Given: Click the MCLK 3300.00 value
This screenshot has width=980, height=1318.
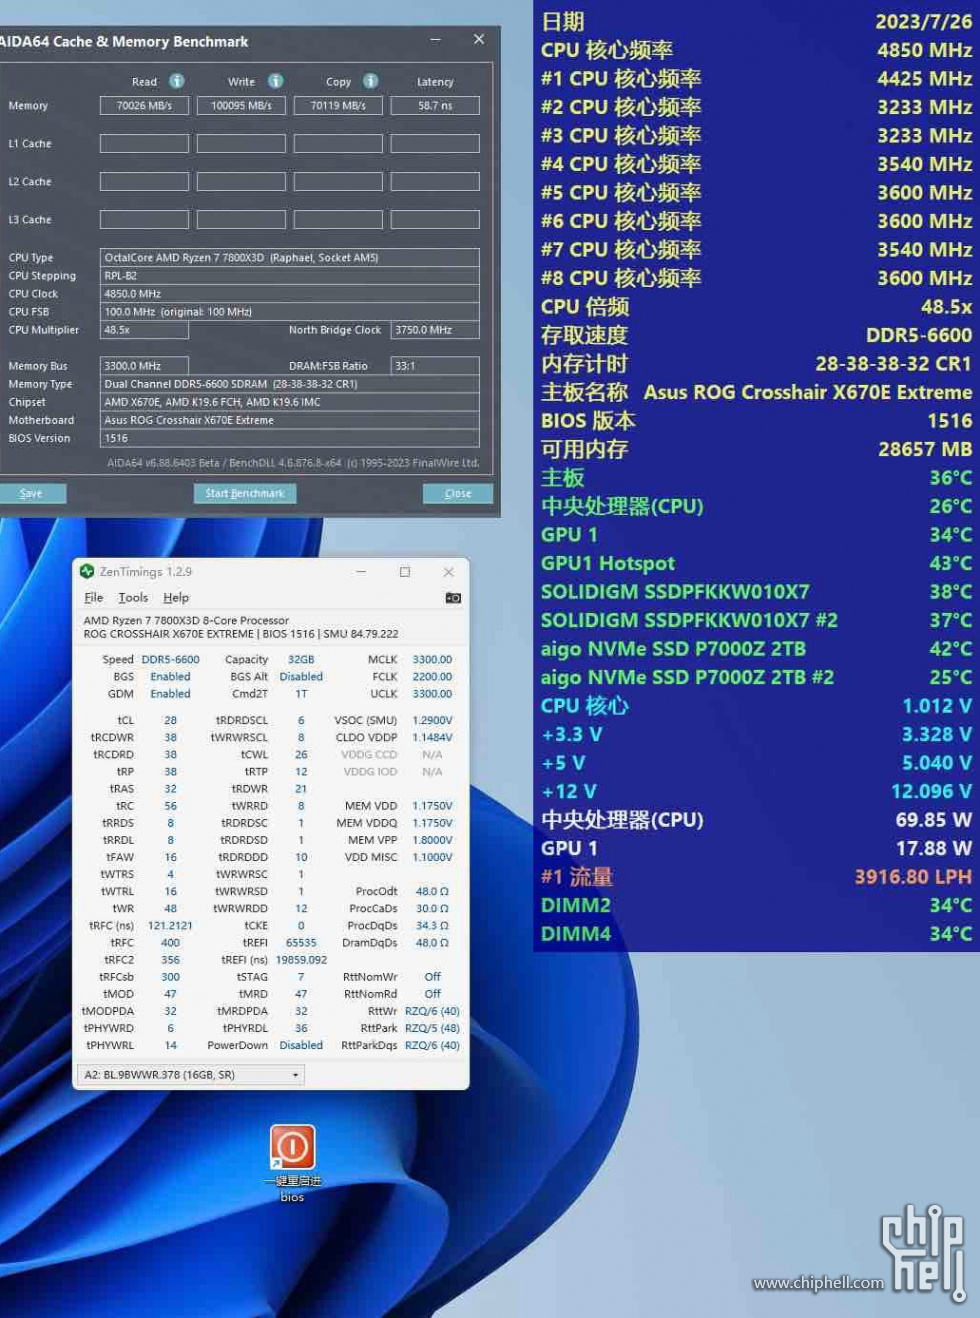Looking at the screenshot, I should pos(432,660).
